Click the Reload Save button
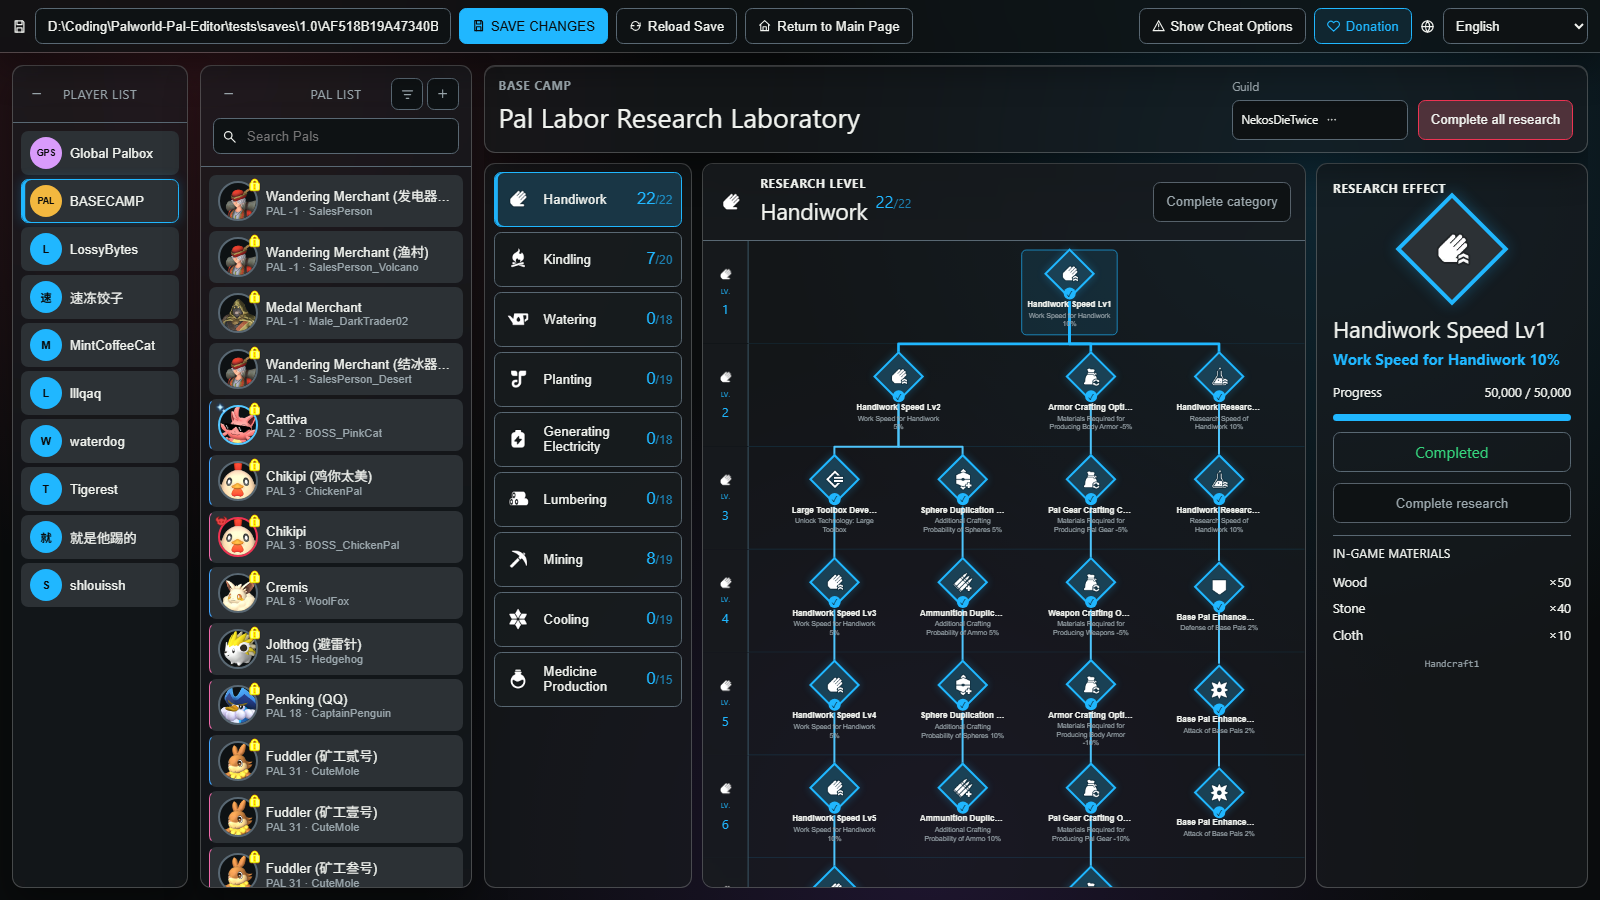Image resolution: width=1600 pixels, height=900 pixels. point(676,26)
